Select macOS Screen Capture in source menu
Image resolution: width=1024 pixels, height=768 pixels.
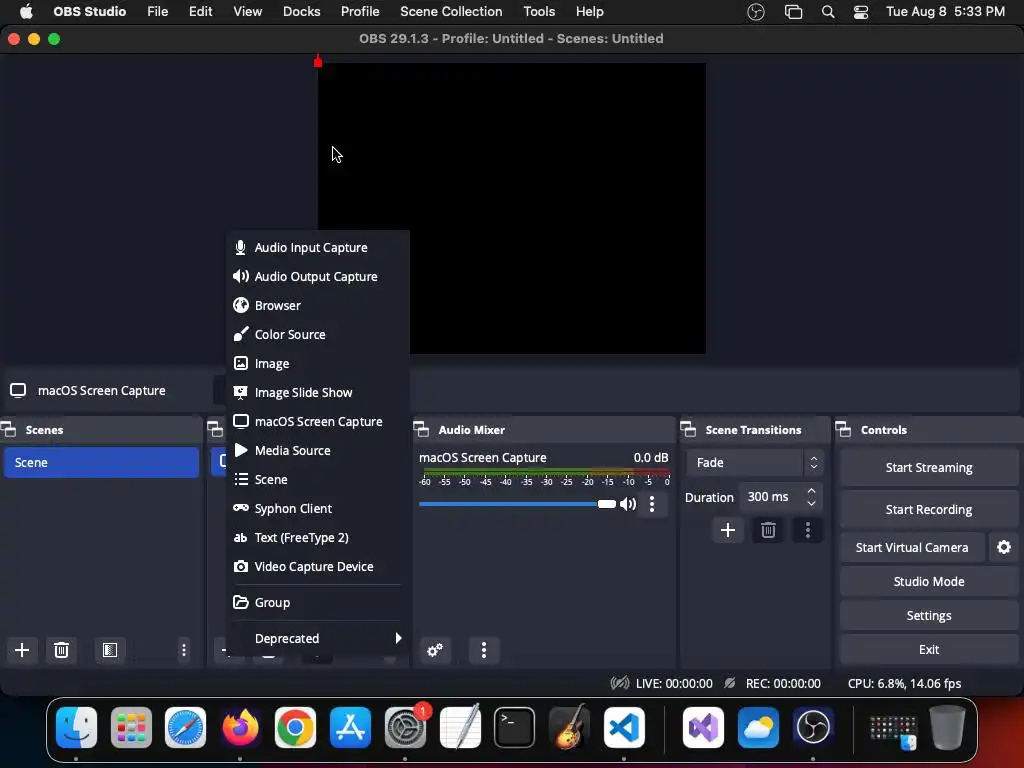tap(317, 421)
